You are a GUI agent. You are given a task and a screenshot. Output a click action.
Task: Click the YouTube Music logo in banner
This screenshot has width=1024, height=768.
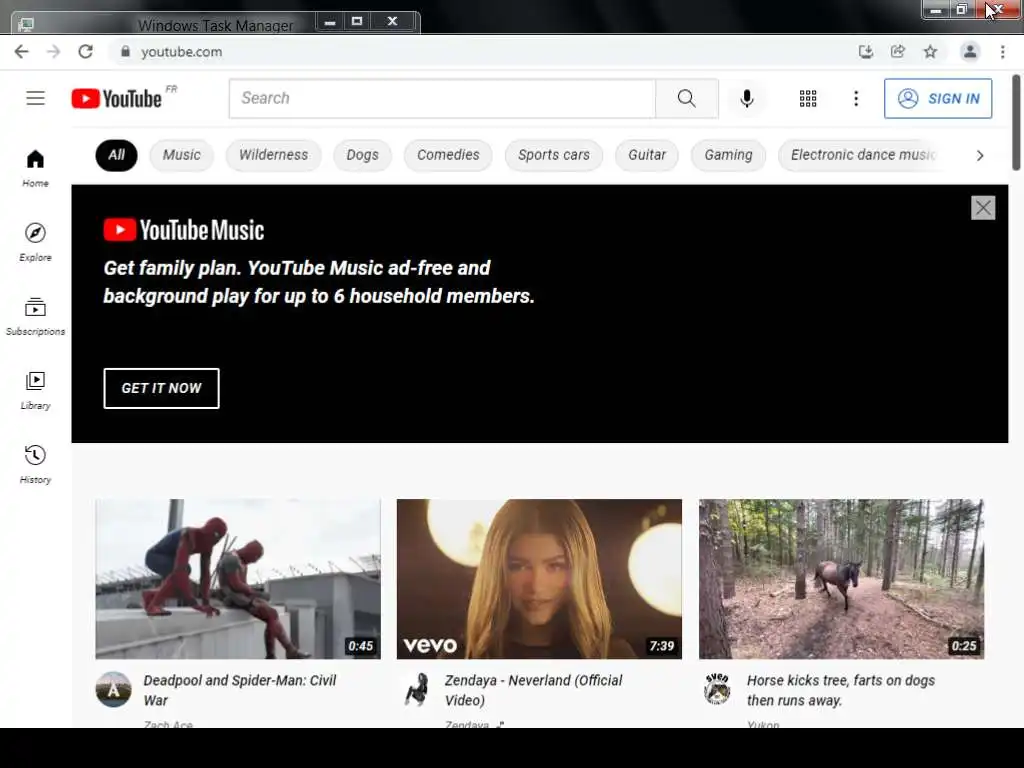[184, 230]
